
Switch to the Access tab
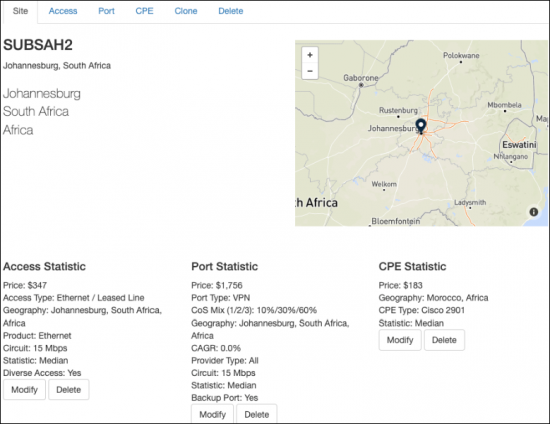63,11
